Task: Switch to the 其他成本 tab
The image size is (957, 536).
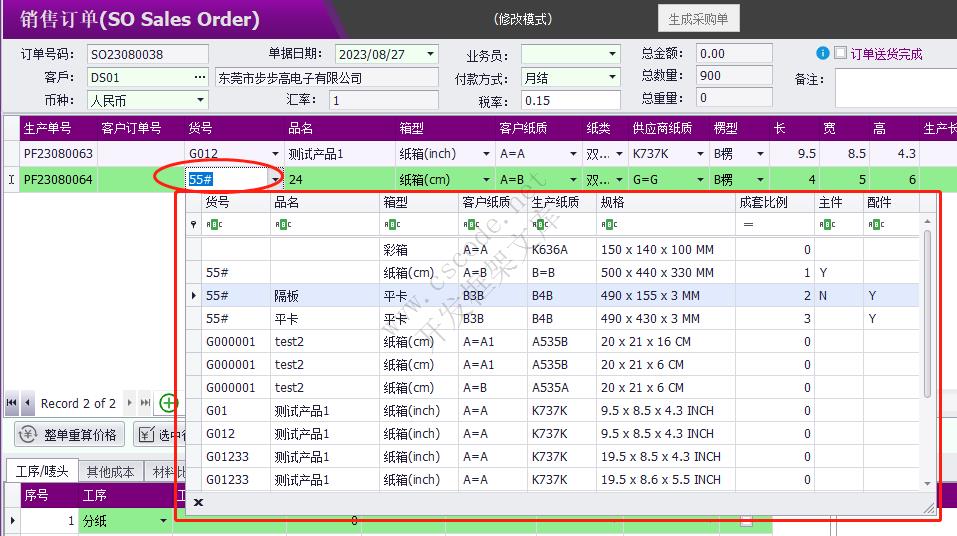Action: point(111,472)
